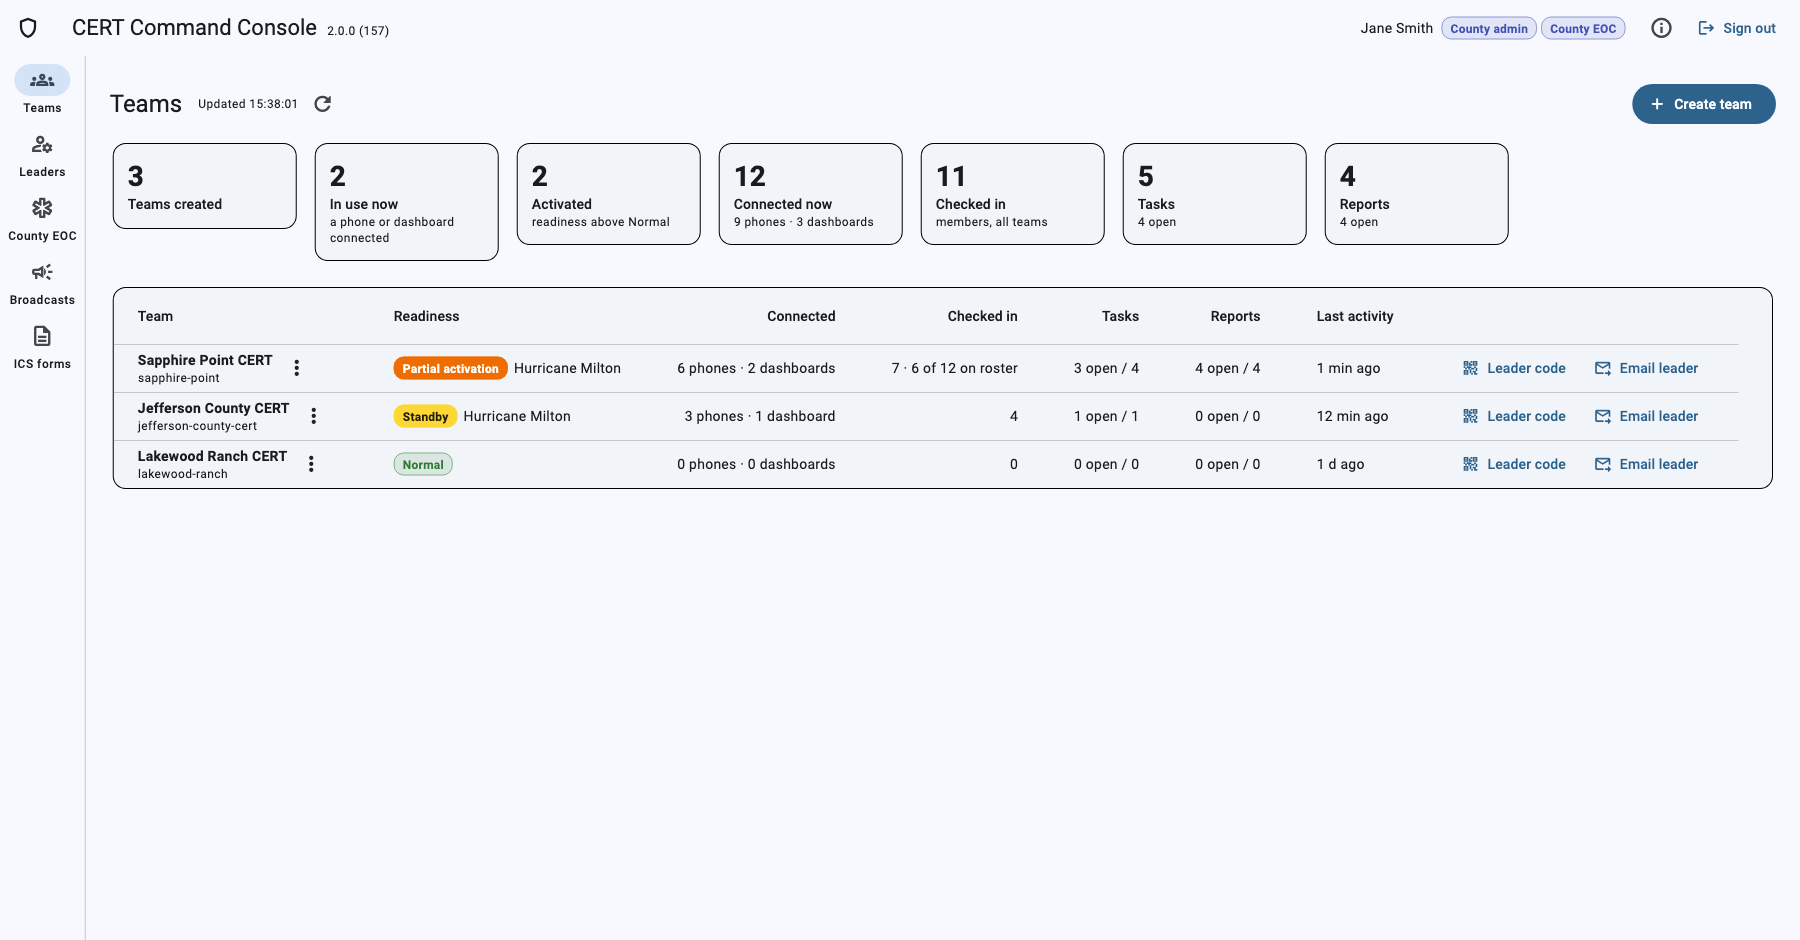
Task: Select the Reports summary card
Action: (x=1417, y=194)
